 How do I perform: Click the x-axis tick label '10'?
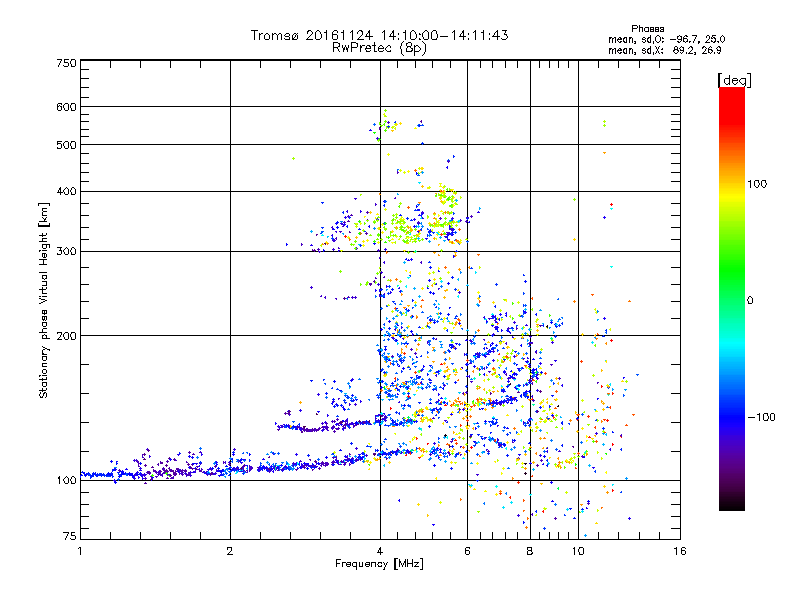click(x=578, y=551)
